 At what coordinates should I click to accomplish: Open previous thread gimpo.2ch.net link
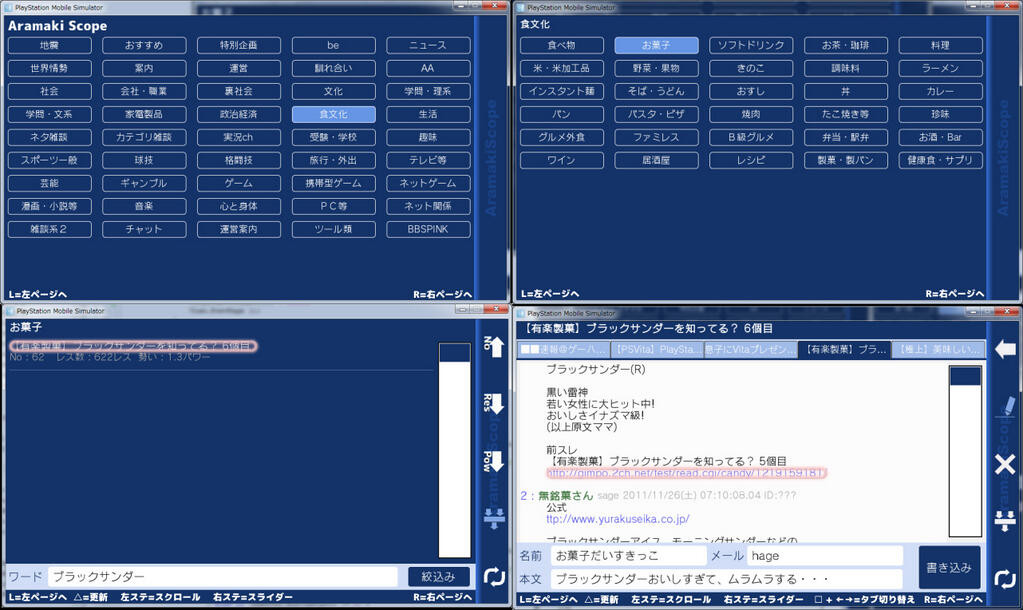click(x=686, y=473)
